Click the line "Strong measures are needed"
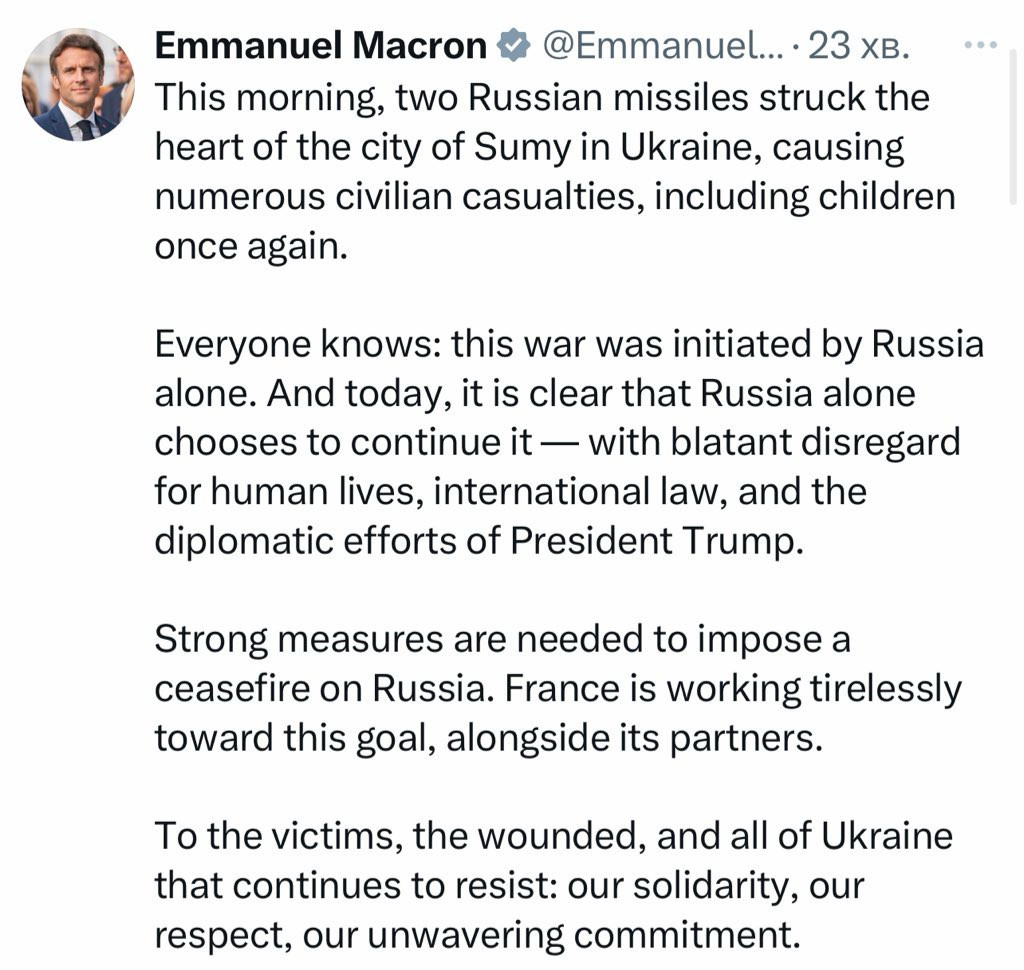Viewport: 1024px width, 970px height. tap(502, 639)
